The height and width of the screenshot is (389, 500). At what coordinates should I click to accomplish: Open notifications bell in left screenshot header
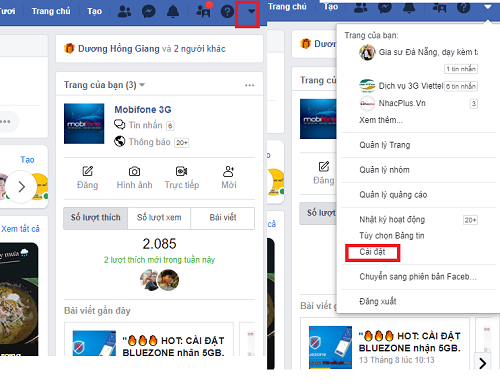(173, 12)
